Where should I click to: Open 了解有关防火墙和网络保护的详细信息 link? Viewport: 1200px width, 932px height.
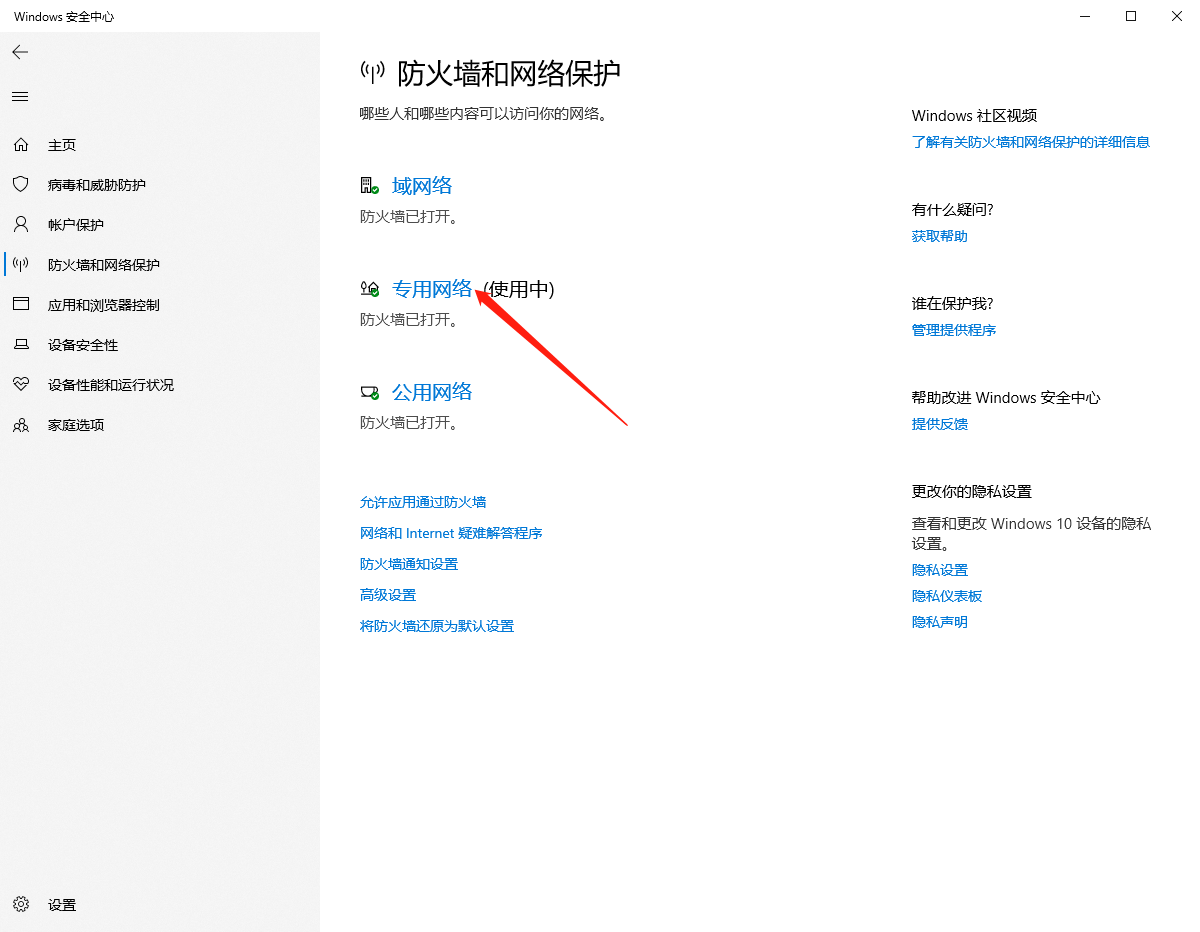click(x=1031, y=142)
